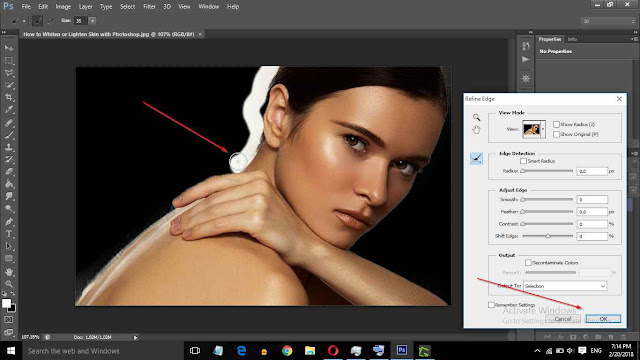
Task: Click the Contrast value input field
Action: tap(592, 224)
